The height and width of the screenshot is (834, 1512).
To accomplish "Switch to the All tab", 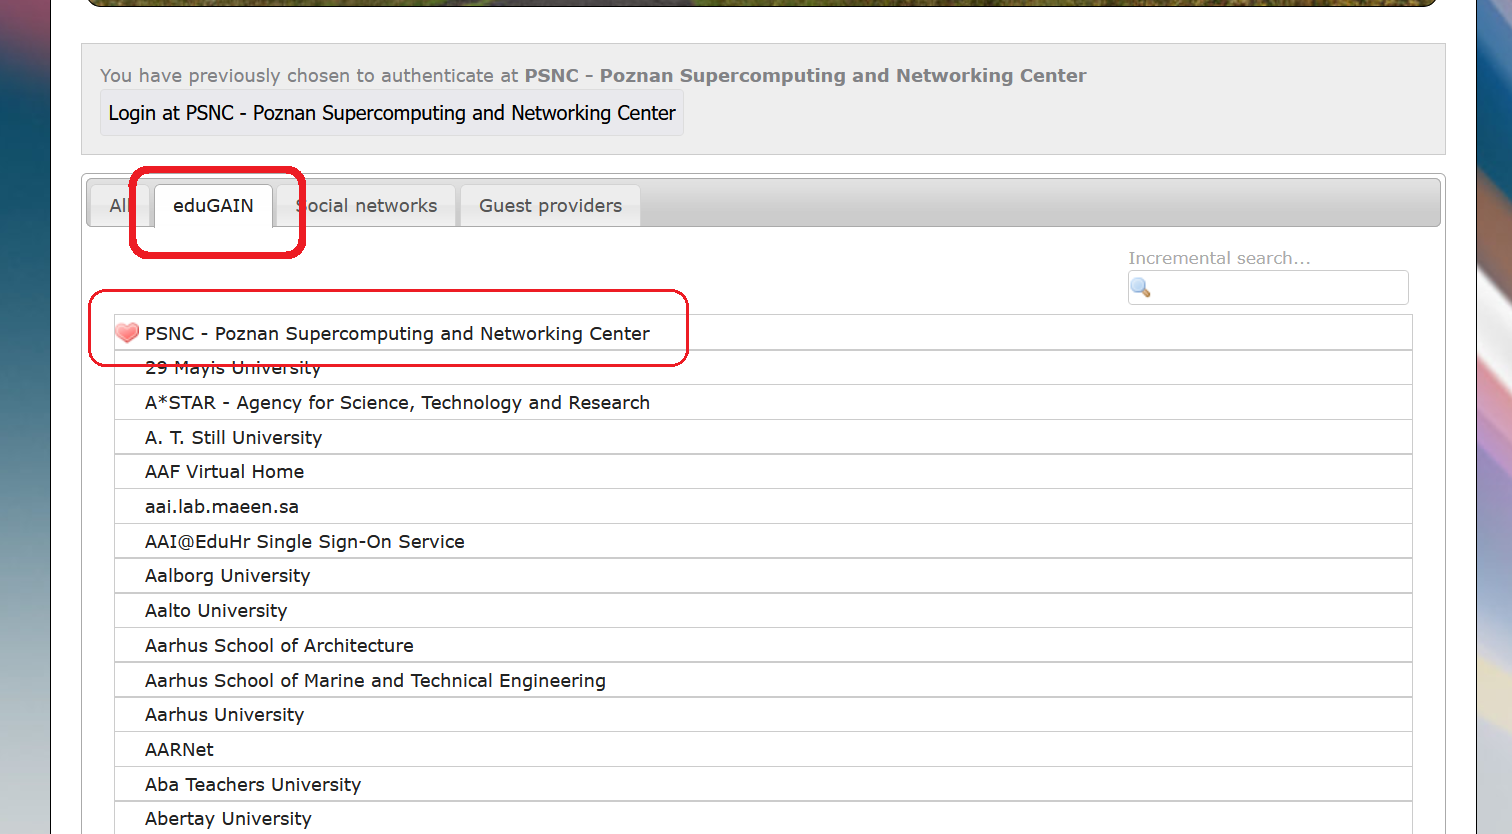I will pyautogui.click(x=119, y=206).
